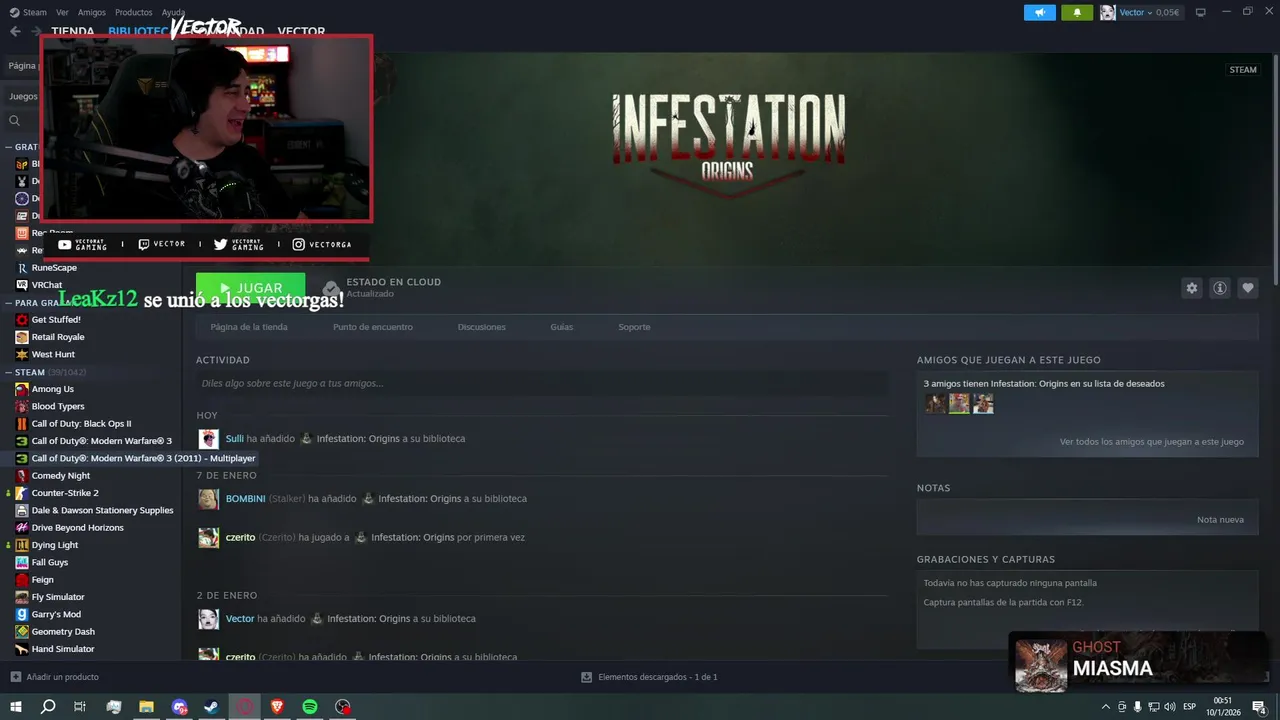Open the Discusiones tab
The height and width of the screenshot is (720, 1280).
coord(482,327)
